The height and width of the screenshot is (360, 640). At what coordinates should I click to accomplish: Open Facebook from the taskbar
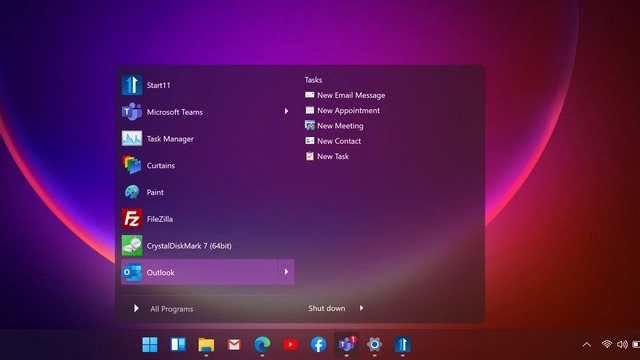pos(318,345)
